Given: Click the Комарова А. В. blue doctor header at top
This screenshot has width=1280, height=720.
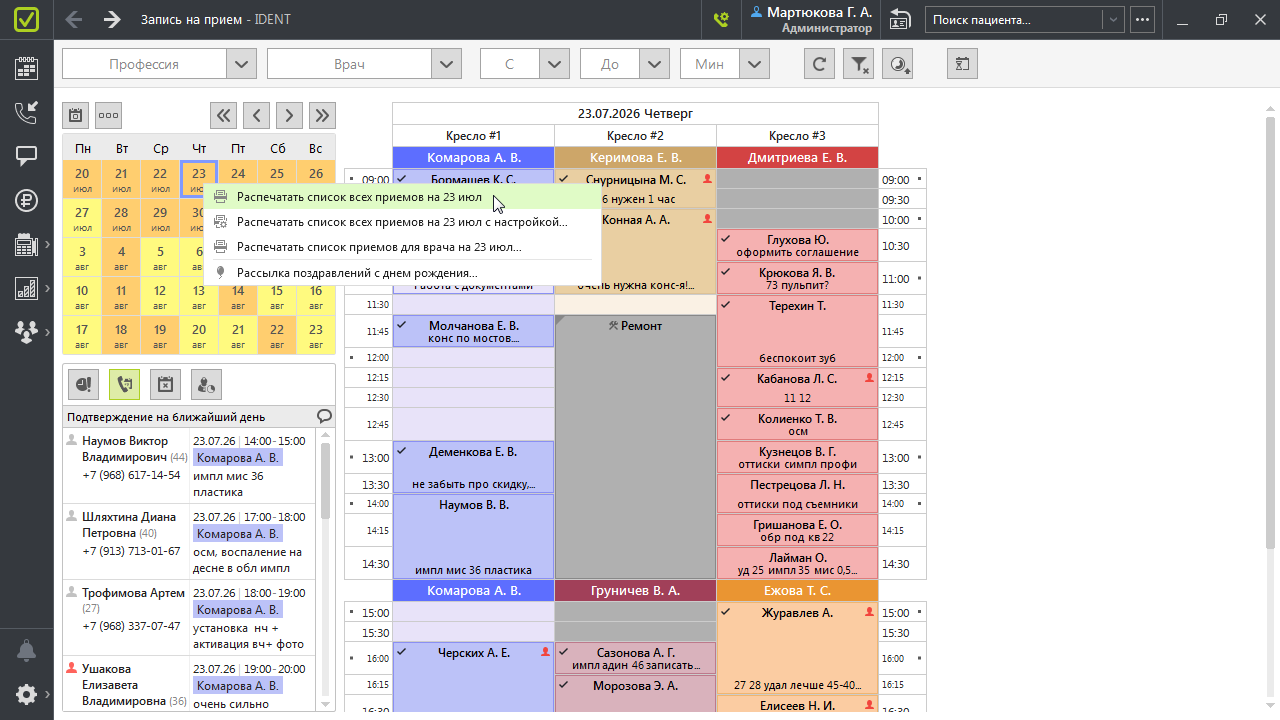Looking at the screenshot, I should [x=474, y=158].
